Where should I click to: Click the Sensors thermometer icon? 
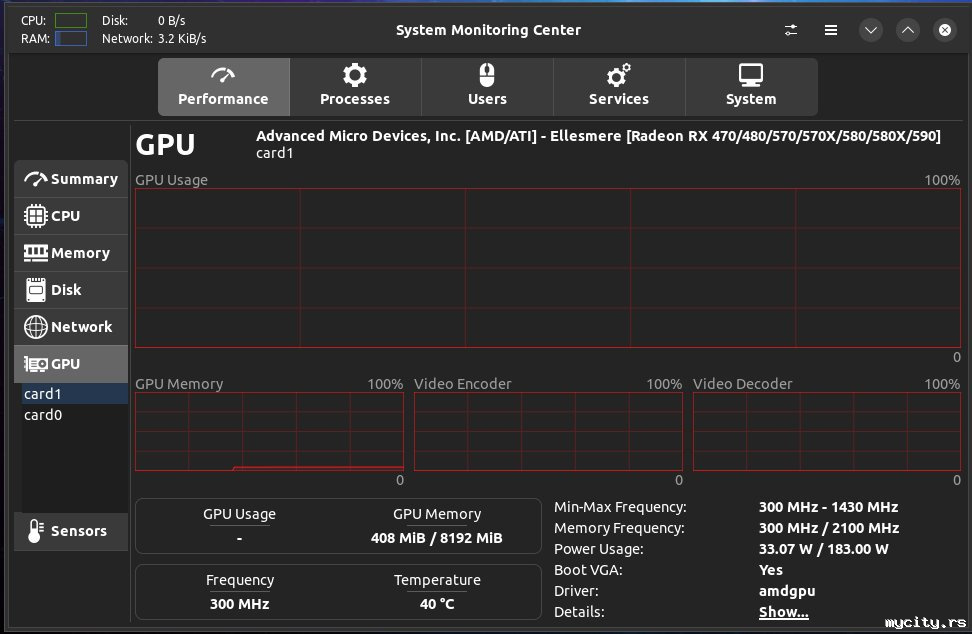click(x=36, y=531)
